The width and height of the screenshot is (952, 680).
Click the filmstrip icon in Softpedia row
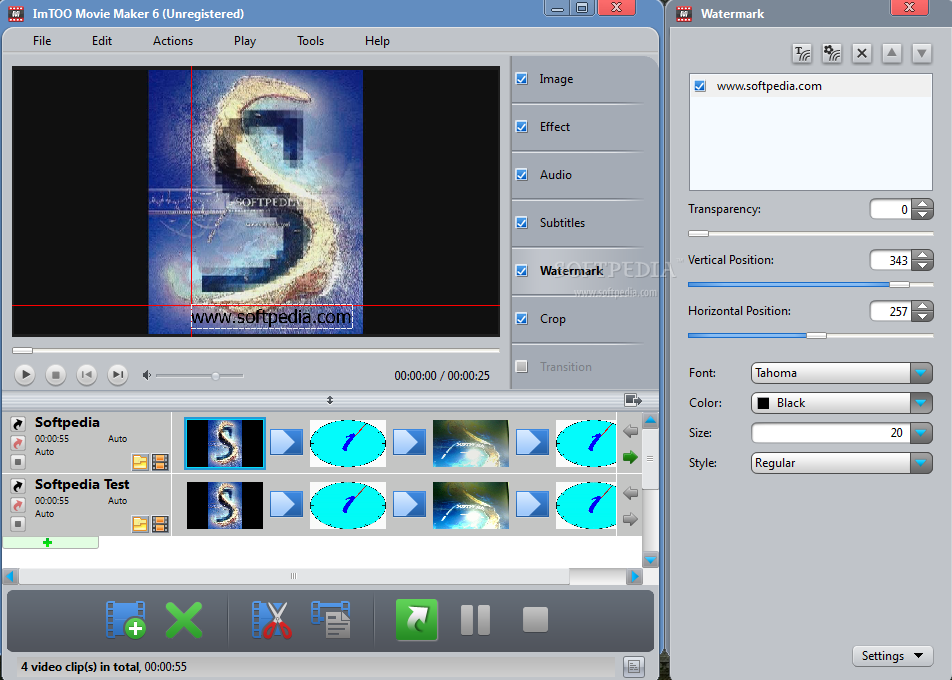(160, 462)
